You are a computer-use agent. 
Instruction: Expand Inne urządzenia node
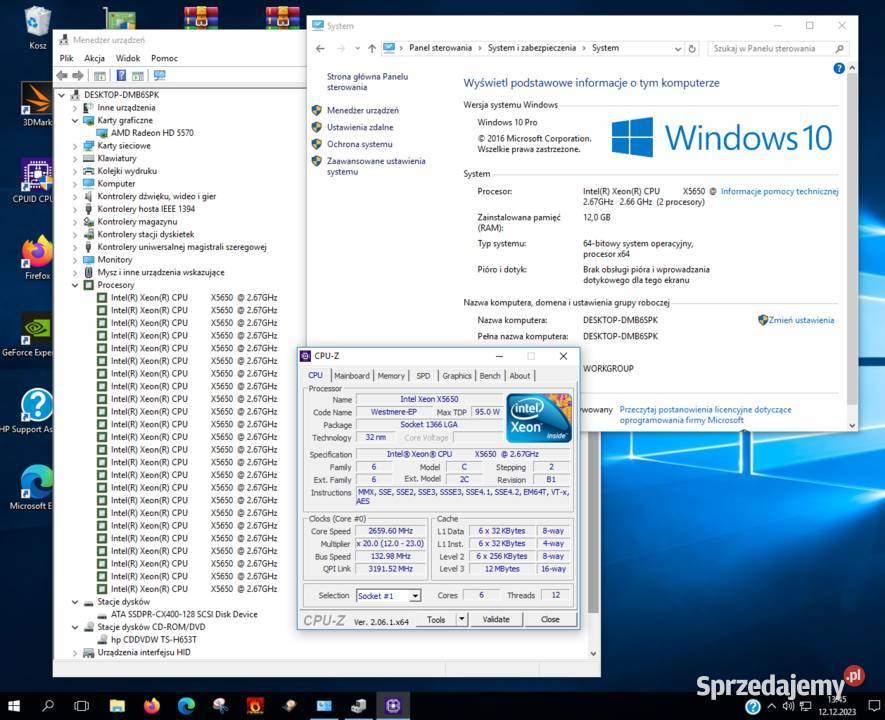(x=75, y=108)
